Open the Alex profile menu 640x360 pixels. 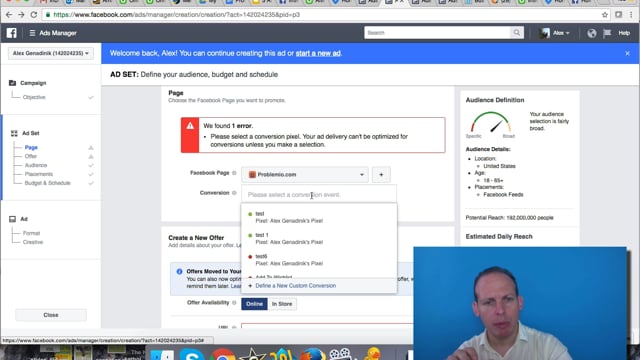(x=555, y=33)
